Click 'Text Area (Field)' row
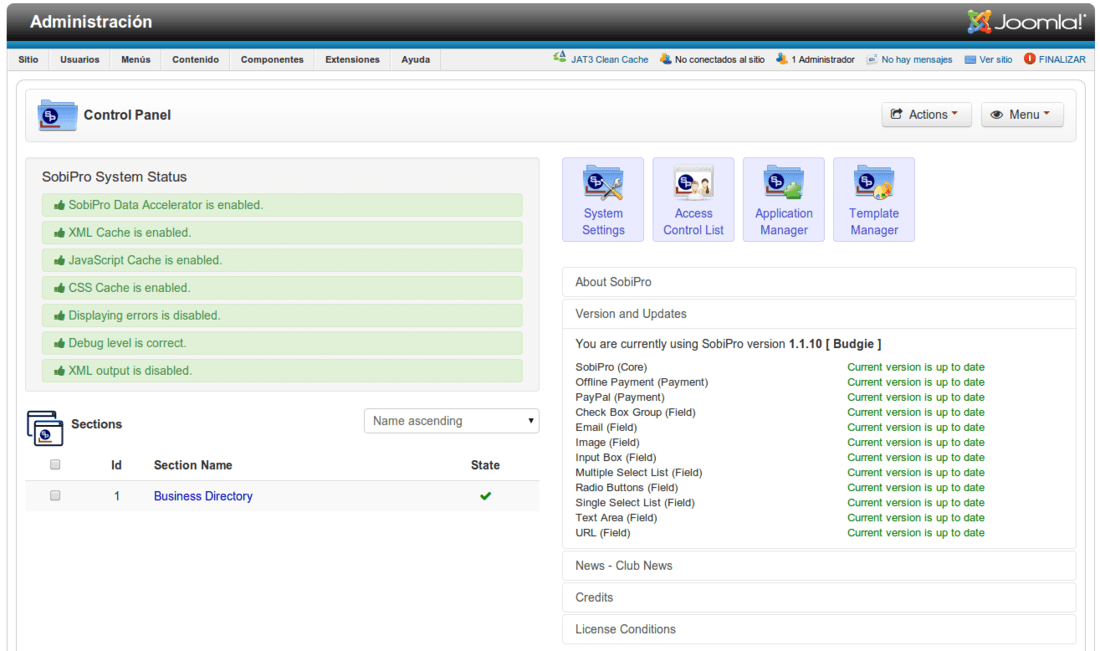 point(616,518)
